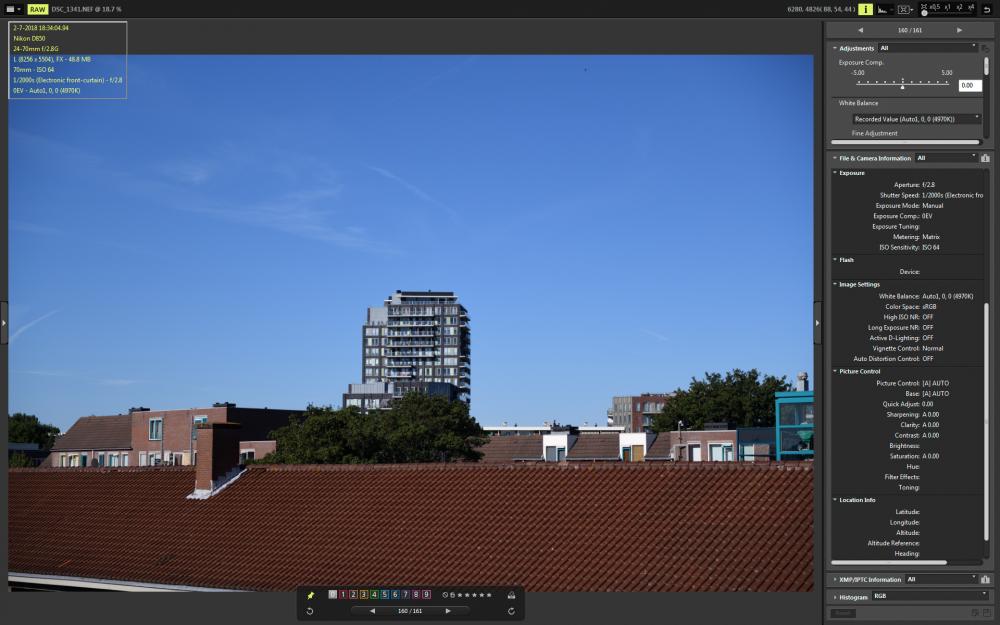Open White Balance Recorded Value dropdown
This screenshot has width=1000, height=625.
coord(916,119)
